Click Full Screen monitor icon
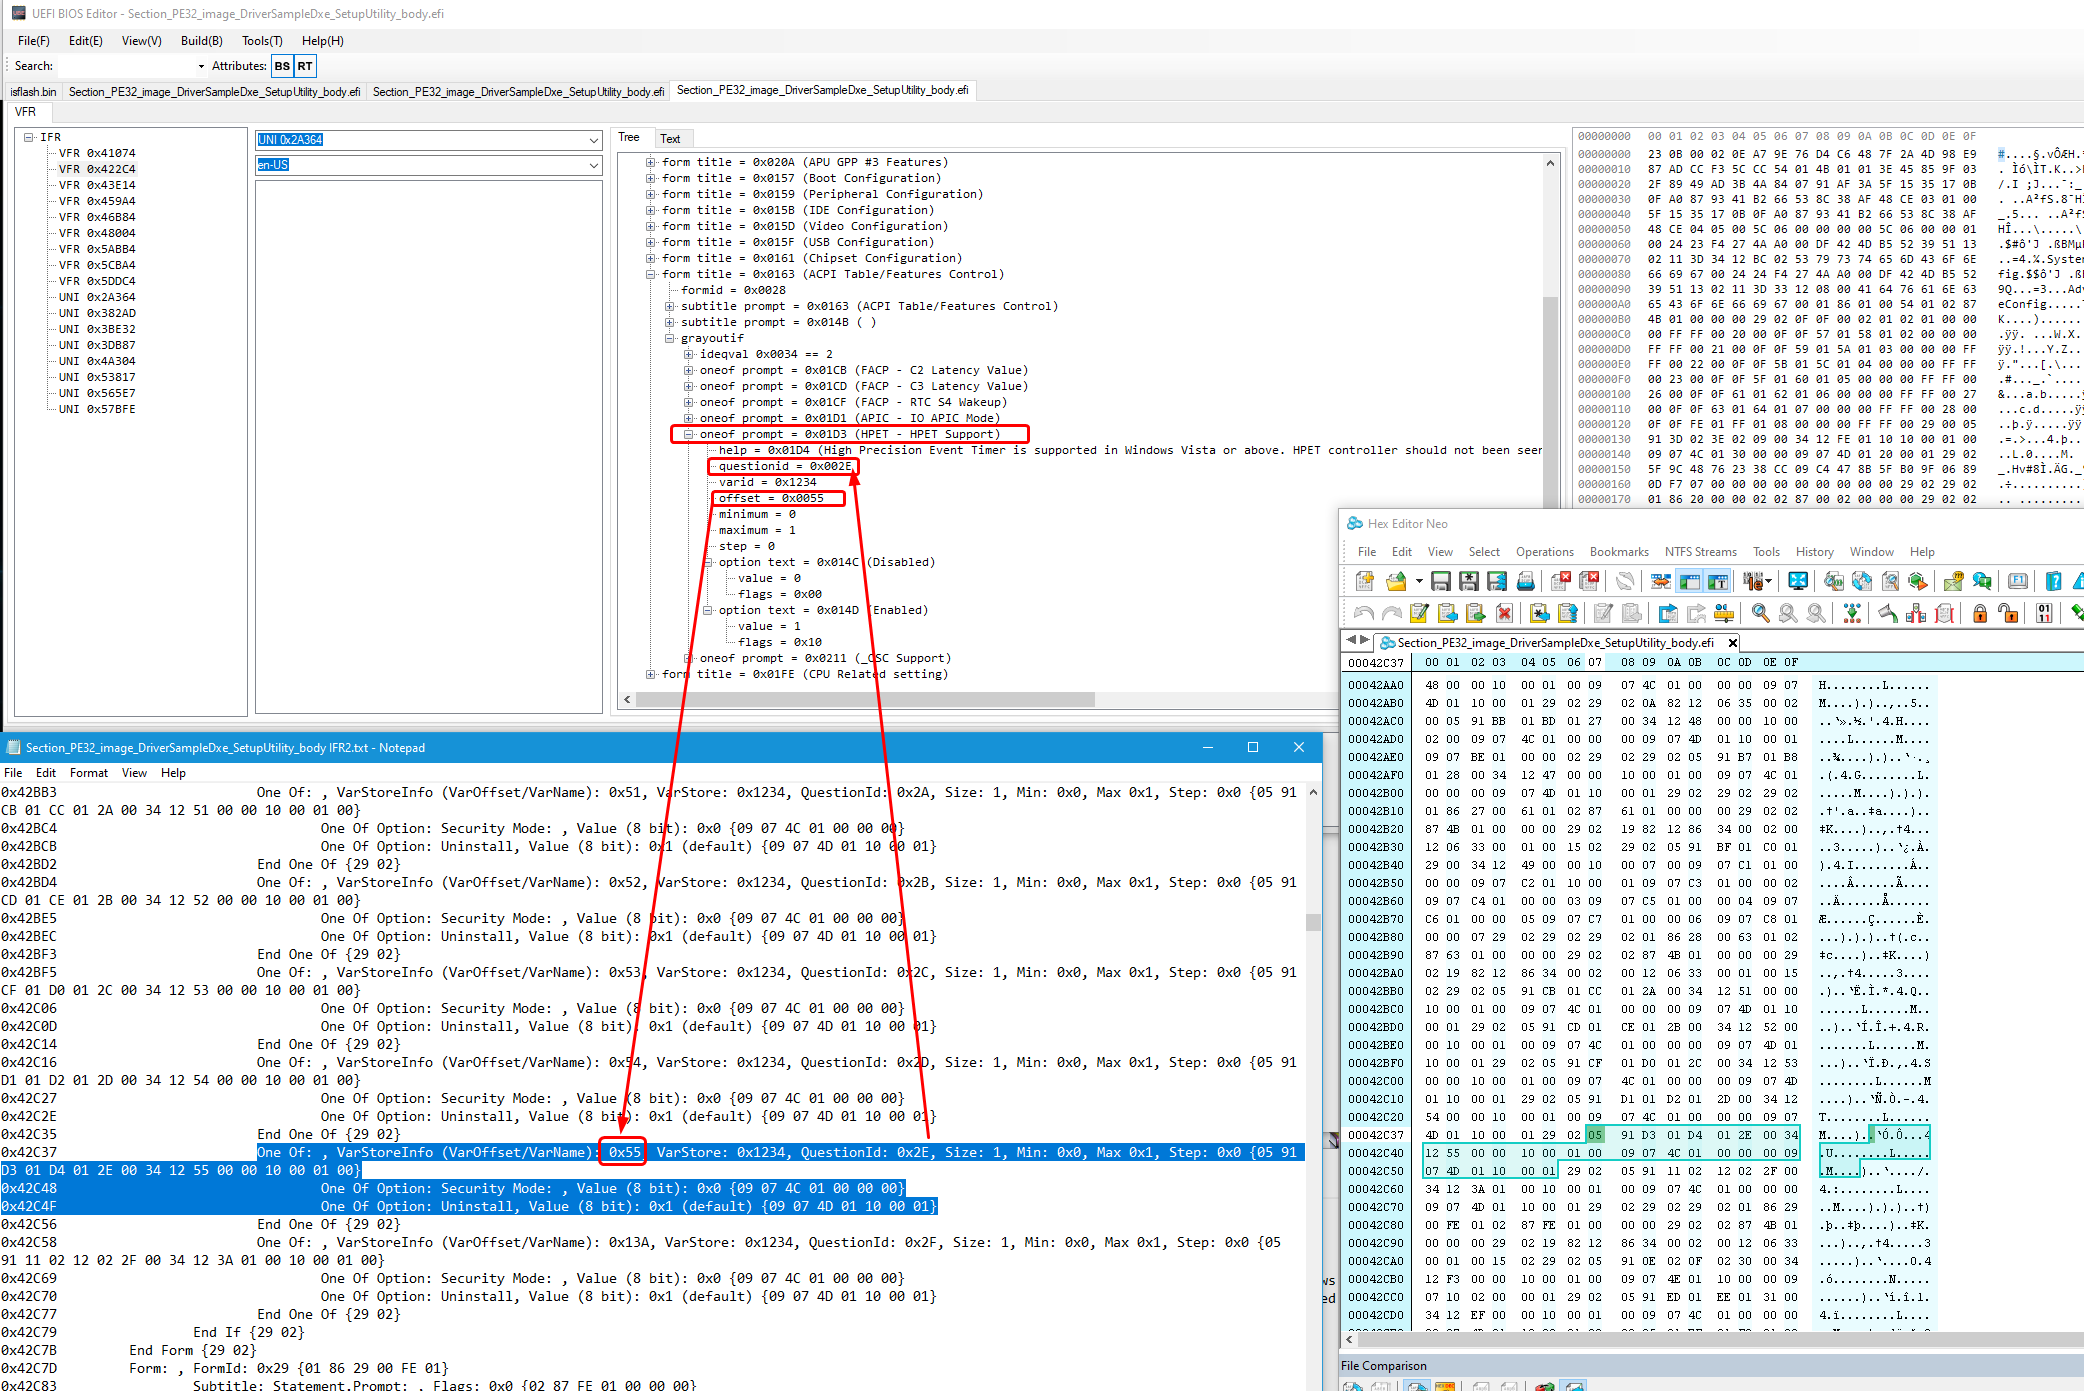This screenshot has height=1391, width=2084. pyautogui.click(x=1798, y=581)
